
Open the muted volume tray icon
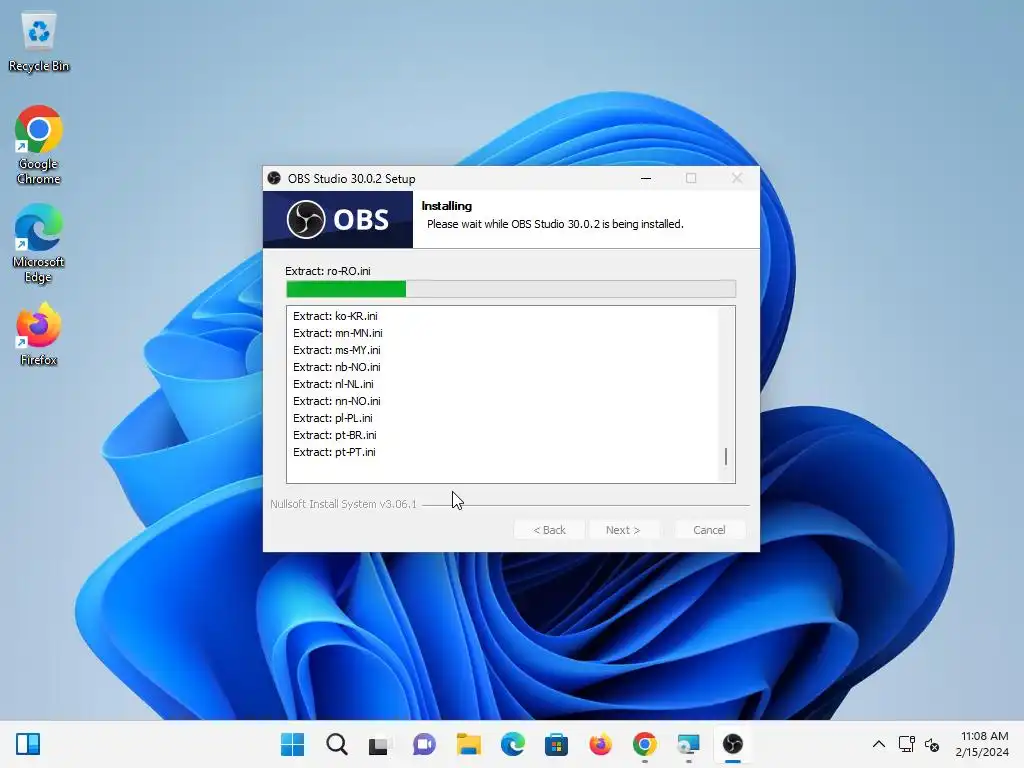click(932, 744)
